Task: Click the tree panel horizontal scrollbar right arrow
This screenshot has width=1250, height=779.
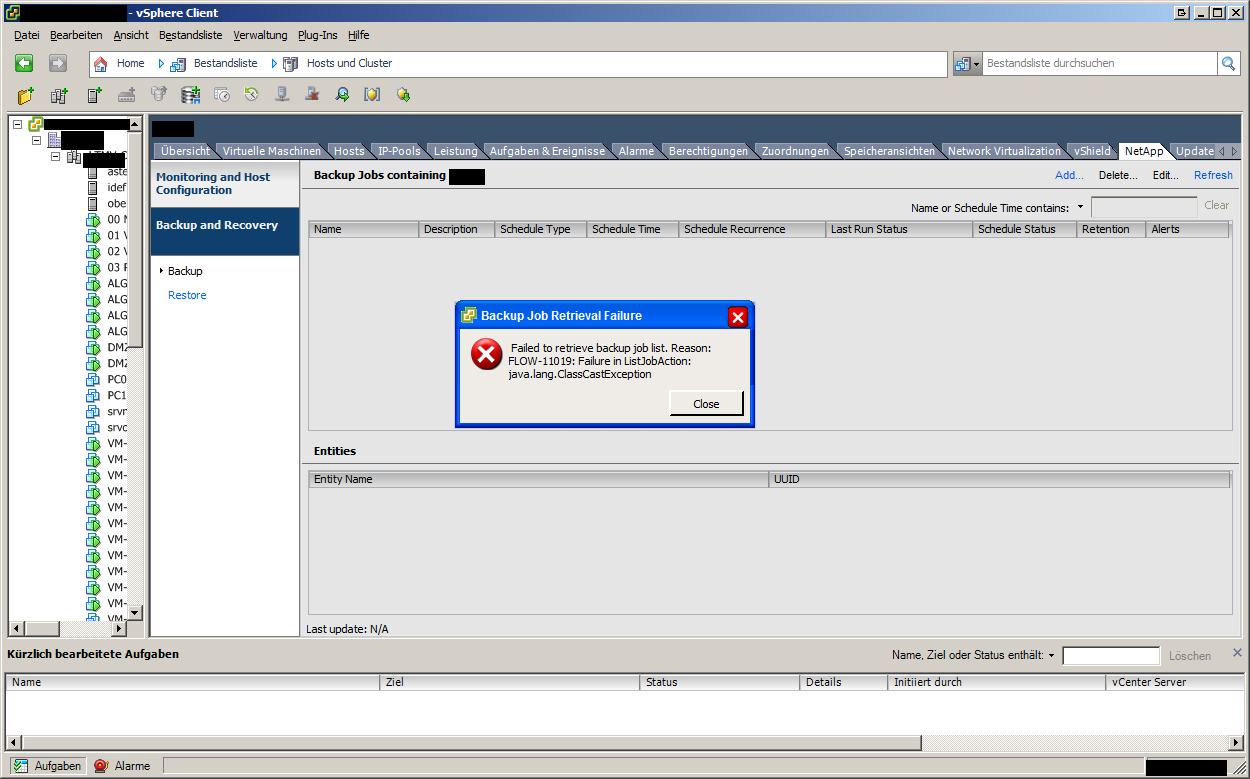Action: (121, 629)
